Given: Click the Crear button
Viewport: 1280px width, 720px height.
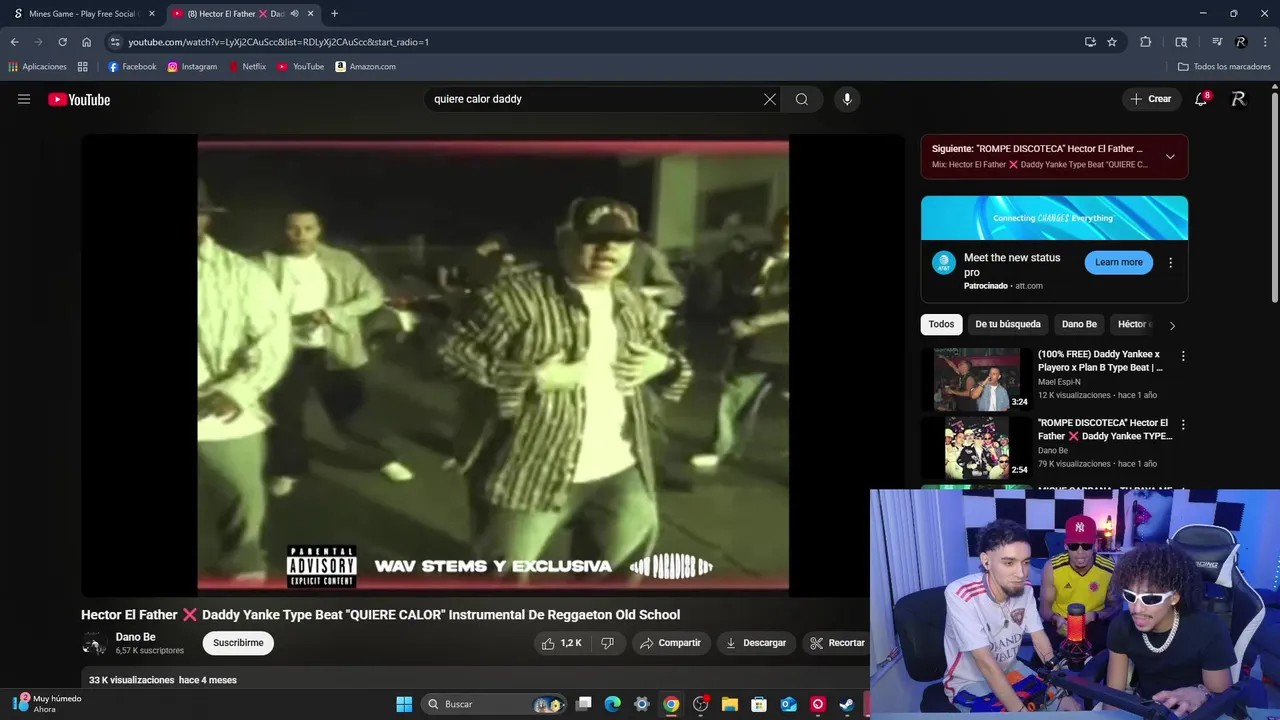Looking at the screenshot, I should pyautogui.click(x=1150, y=99).
